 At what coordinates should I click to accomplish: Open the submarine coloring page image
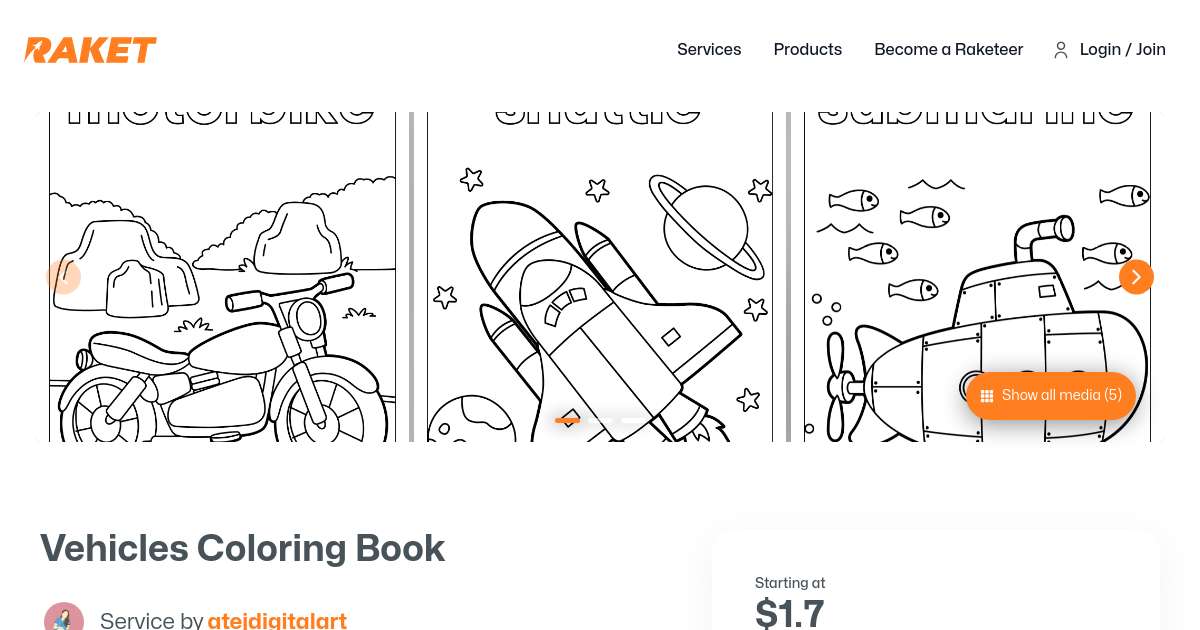(977, 270)
